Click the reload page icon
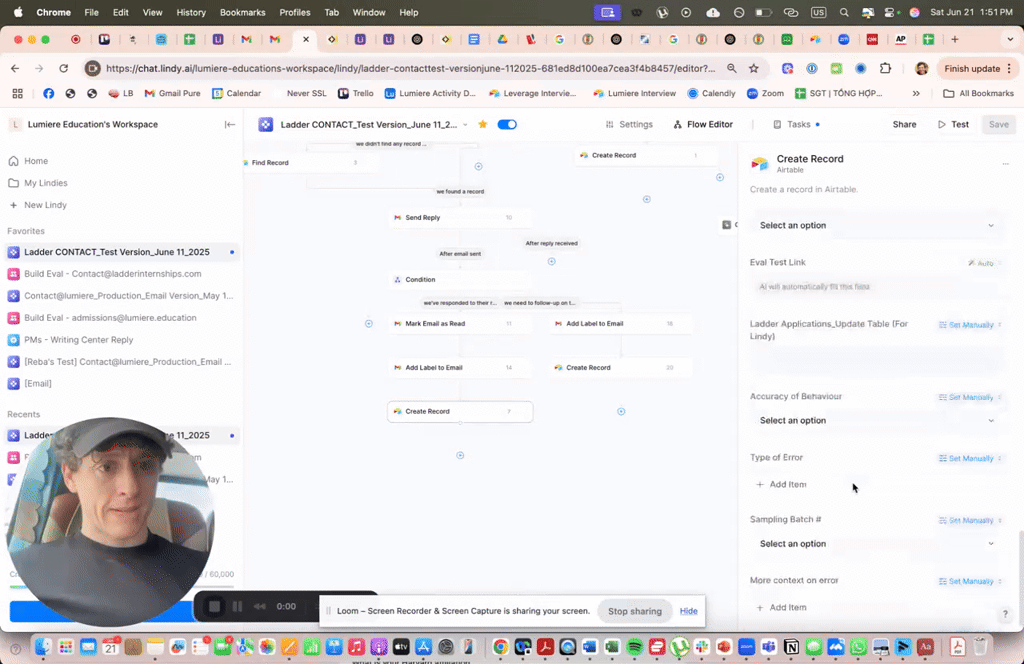Viewport: 1024px width, 664px height. pos(64,68)
